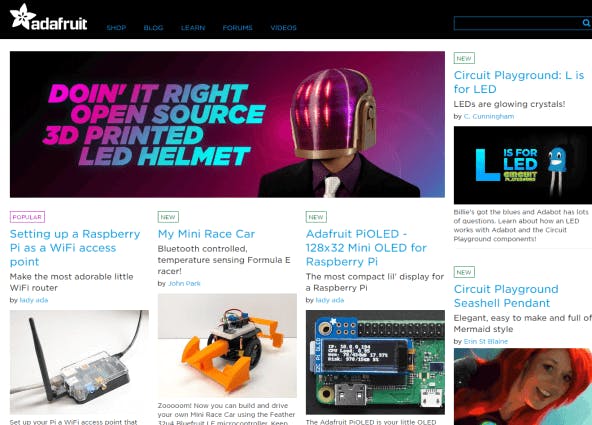
Task: Open the My Mini Race Car guide
Action: [206, 234]
